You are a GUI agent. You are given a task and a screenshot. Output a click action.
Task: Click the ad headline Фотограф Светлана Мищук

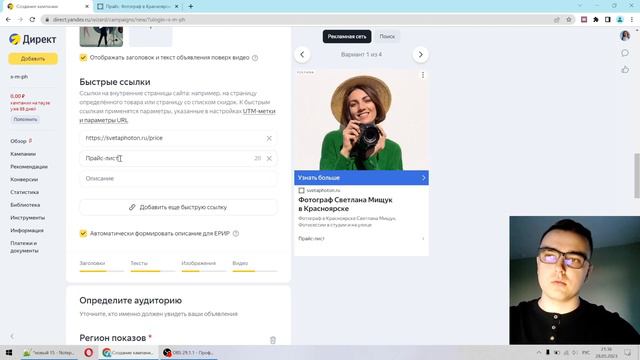pyautogui.click(x=345, y=204)
